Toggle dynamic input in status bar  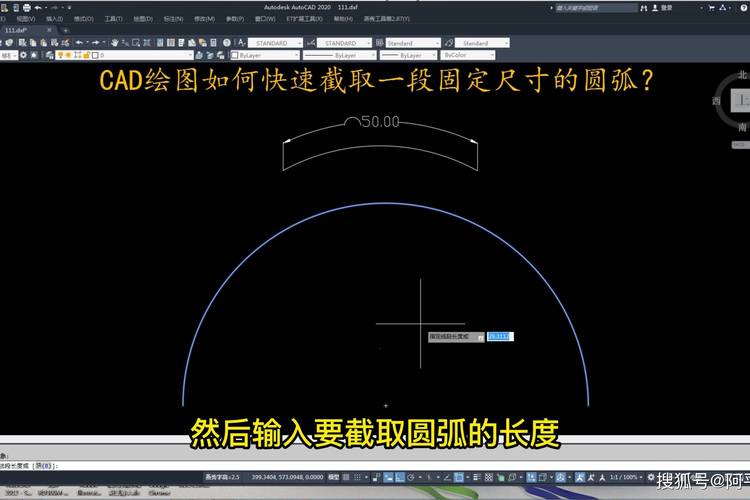click(x=388, y=477)
